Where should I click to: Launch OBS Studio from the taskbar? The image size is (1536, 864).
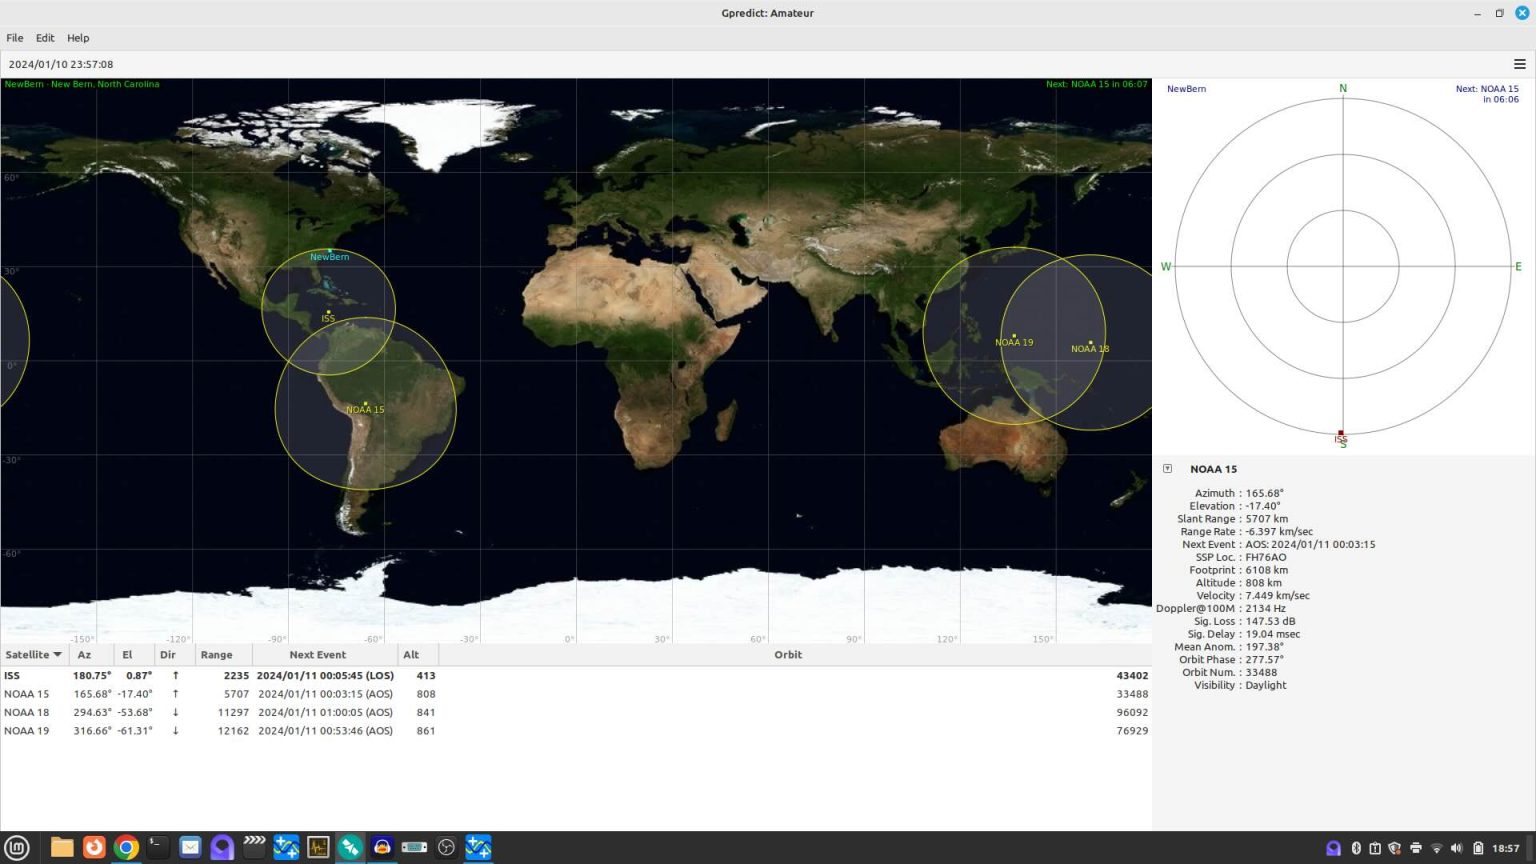click(x=446, y=847)
